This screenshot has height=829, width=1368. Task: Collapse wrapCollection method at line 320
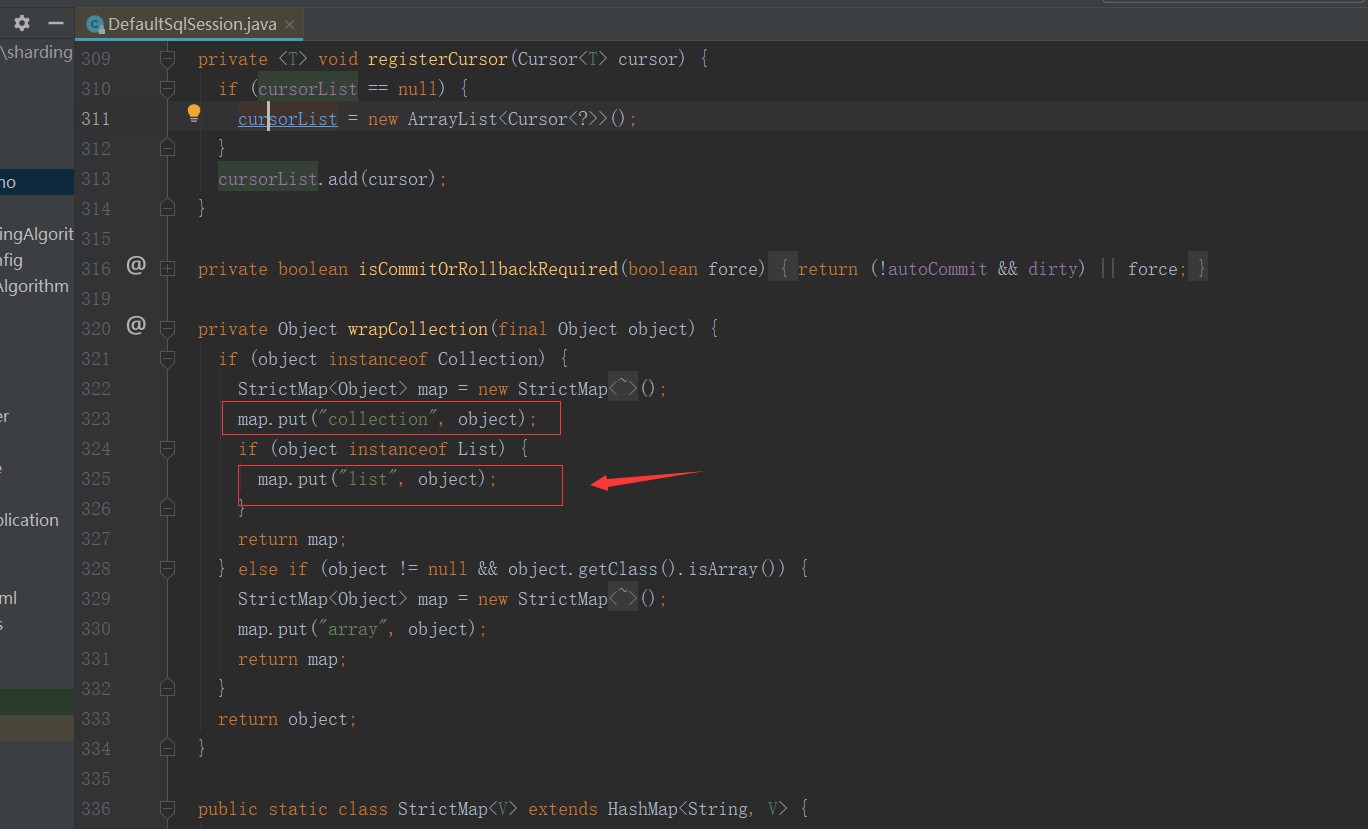coord(167,329)
